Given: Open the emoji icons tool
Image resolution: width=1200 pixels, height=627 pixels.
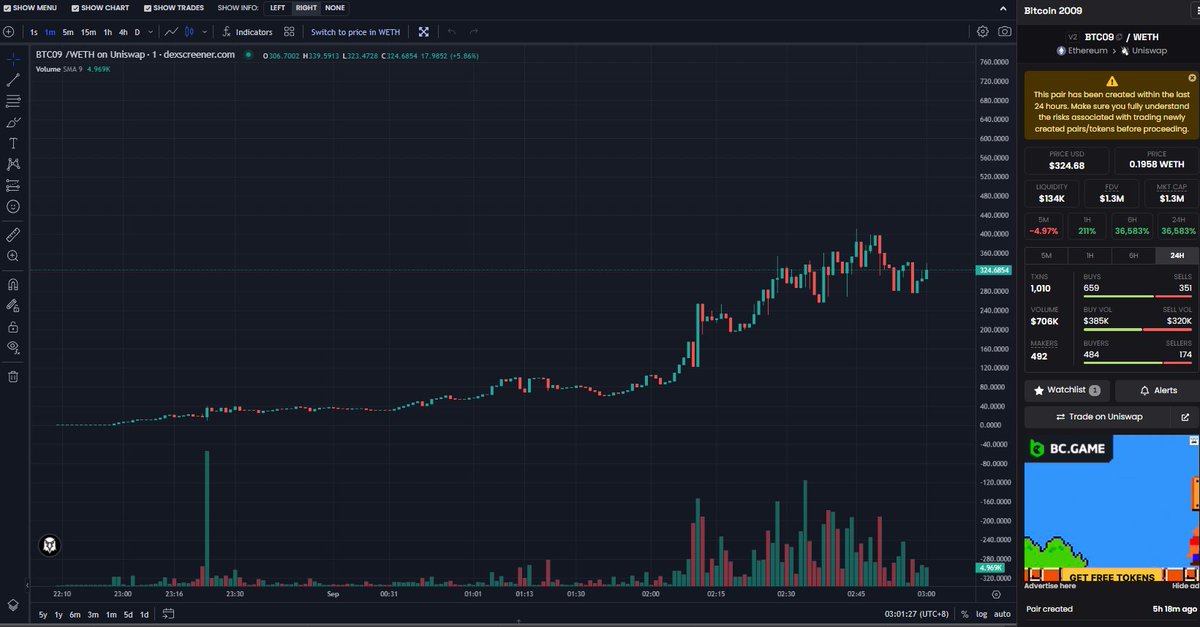Looking at the screenshot, I should pyautogui.click(x=13, y=206).
